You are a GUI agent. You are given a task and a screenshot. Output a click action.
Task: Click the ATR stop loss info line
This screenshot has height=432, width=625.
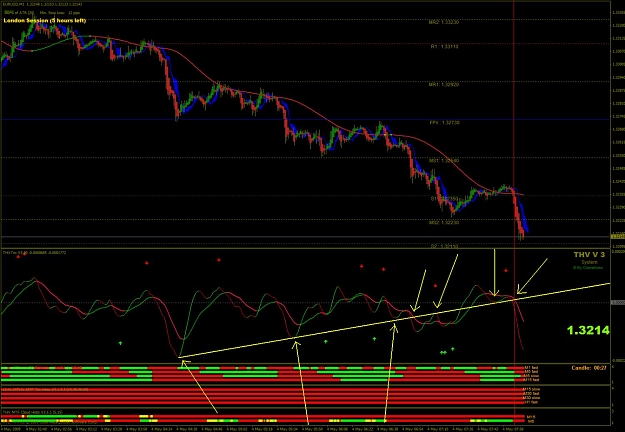coord(42,13)
